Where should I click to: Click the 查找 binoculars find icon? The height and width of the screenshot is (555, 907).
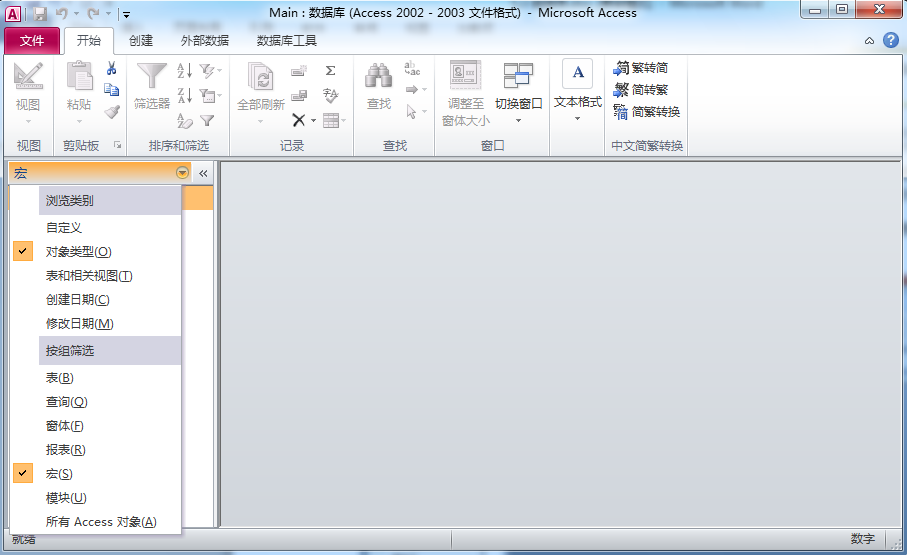[x=379, y=76]
